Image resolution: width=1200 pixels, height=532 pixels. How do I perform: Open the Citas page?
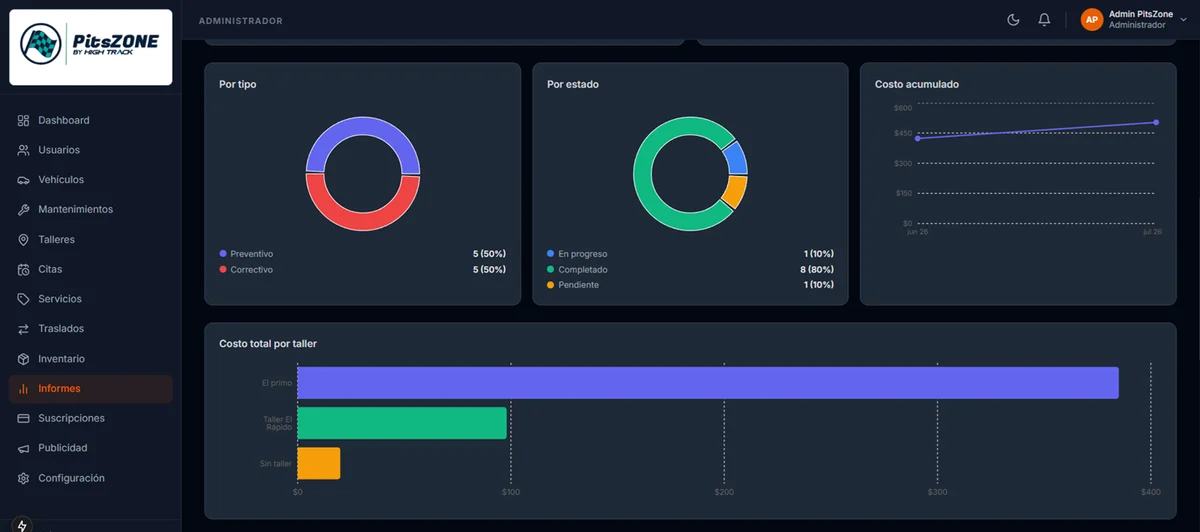click(x=90, y=269)
